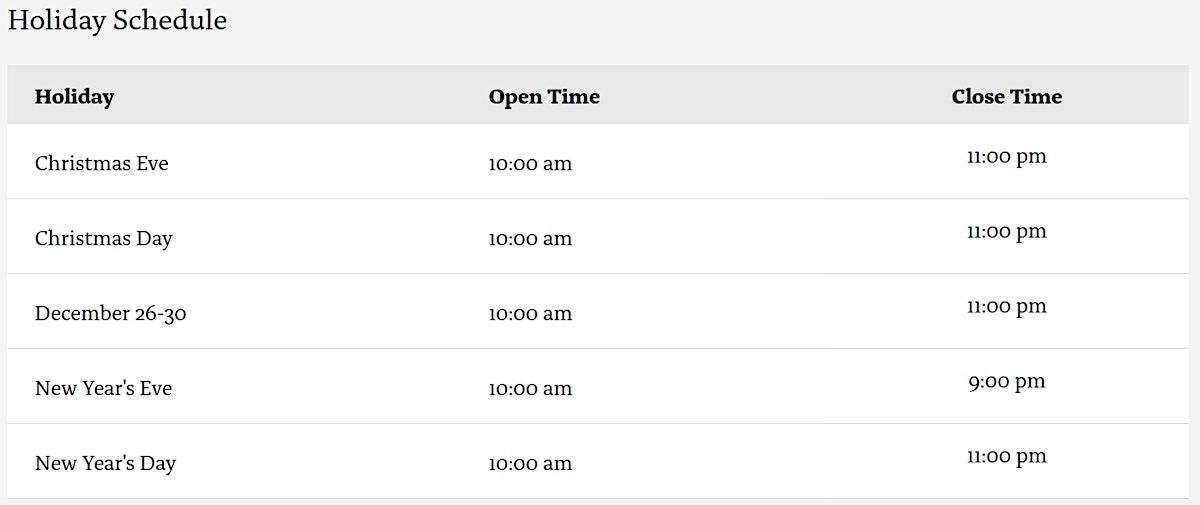Click the Open Time column header
The width and height of the screenshot is (1200, 505).
pyautogui.click(x=544, y=97)
